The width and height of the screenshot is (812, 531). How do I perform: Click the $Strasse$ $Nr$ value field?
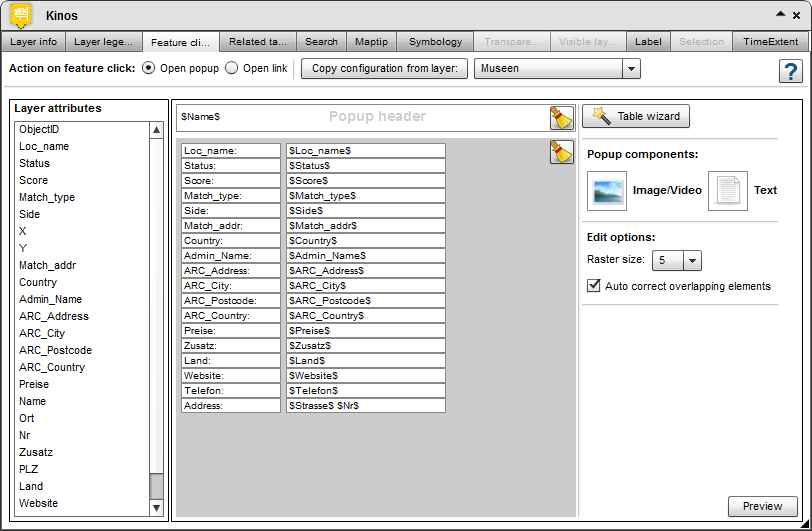click(366, 406)
